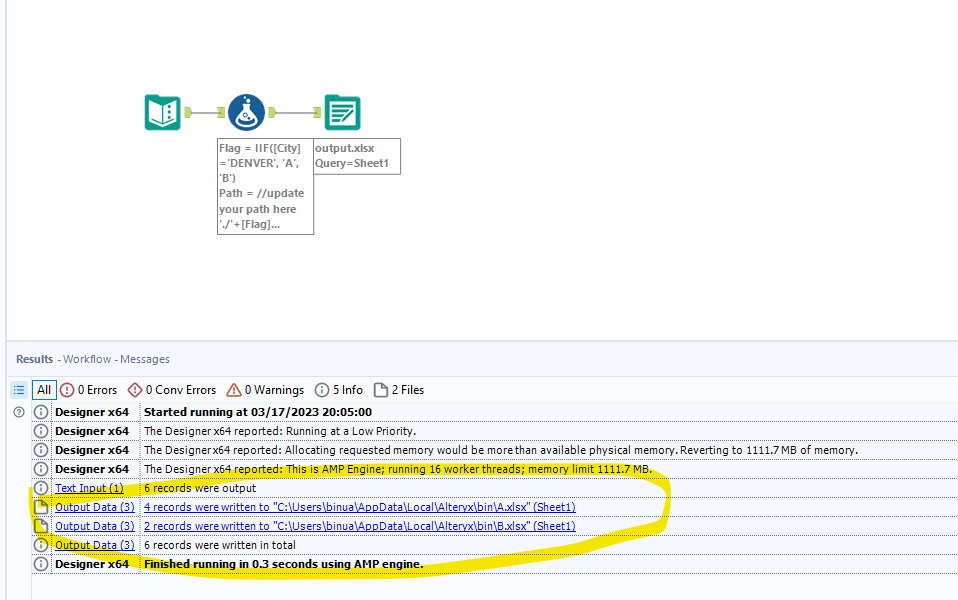
Task: Click the file icon beside the A.xlsx output row
Action: [x=40, y=506]
